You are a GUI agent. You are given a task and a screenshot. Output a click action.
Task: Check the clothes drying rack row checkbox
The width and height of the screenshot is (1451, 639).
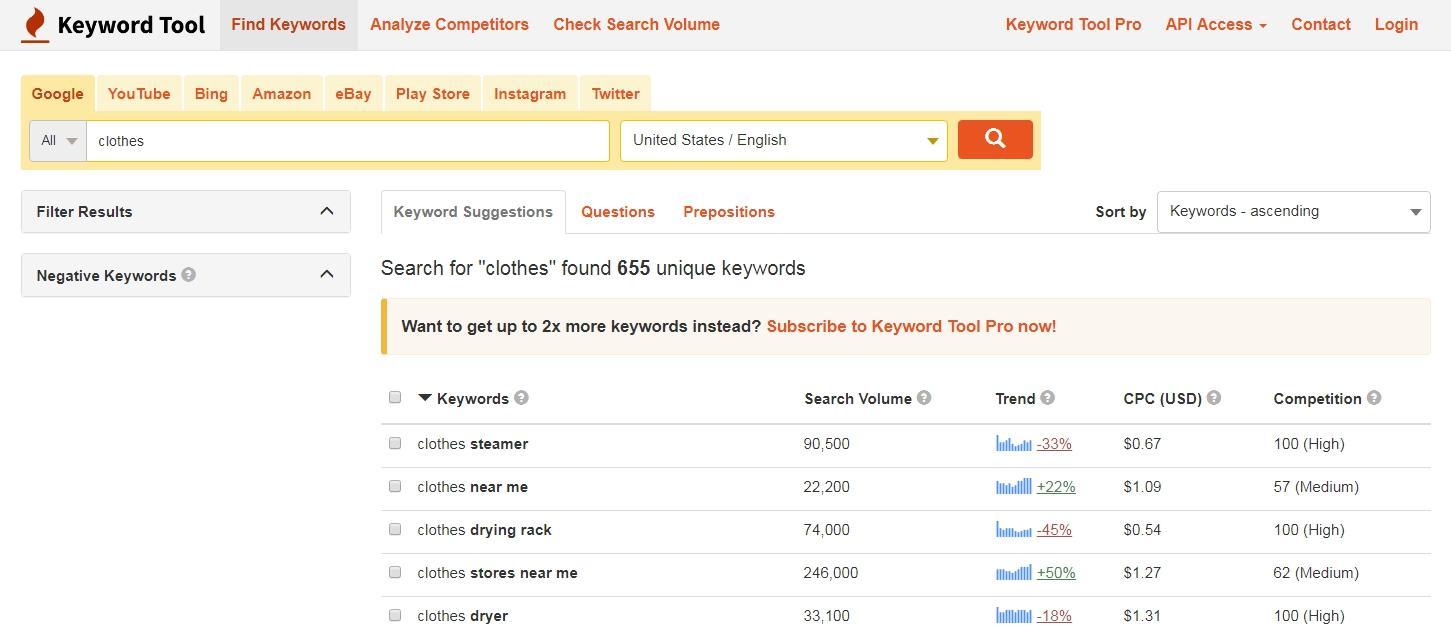(395, 529)
